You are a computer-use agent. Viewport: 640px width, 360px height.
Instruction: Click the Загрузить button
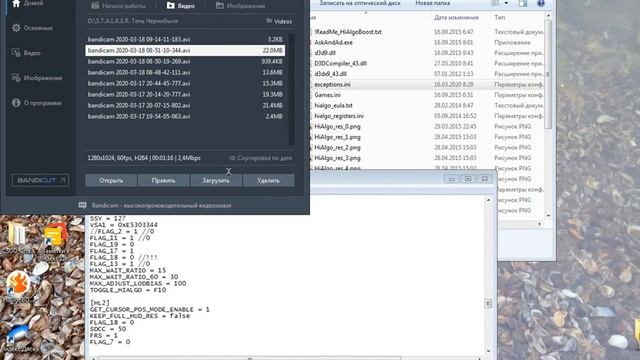pyautogui.click(x=216, y=180)
